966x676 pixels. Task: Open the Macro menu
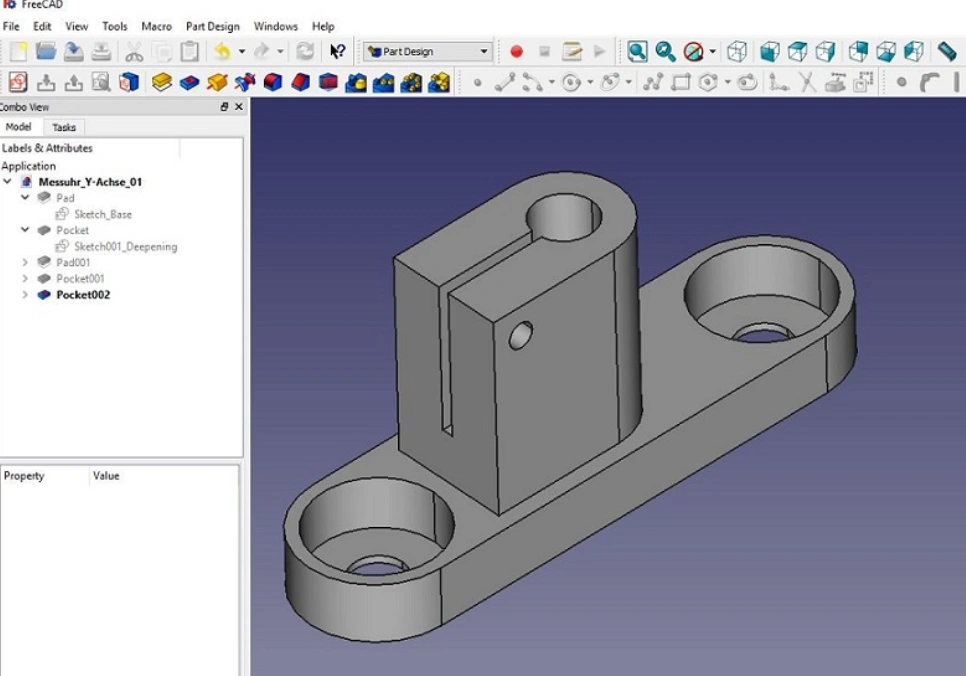pyautogui.click(x=156, y=26)
